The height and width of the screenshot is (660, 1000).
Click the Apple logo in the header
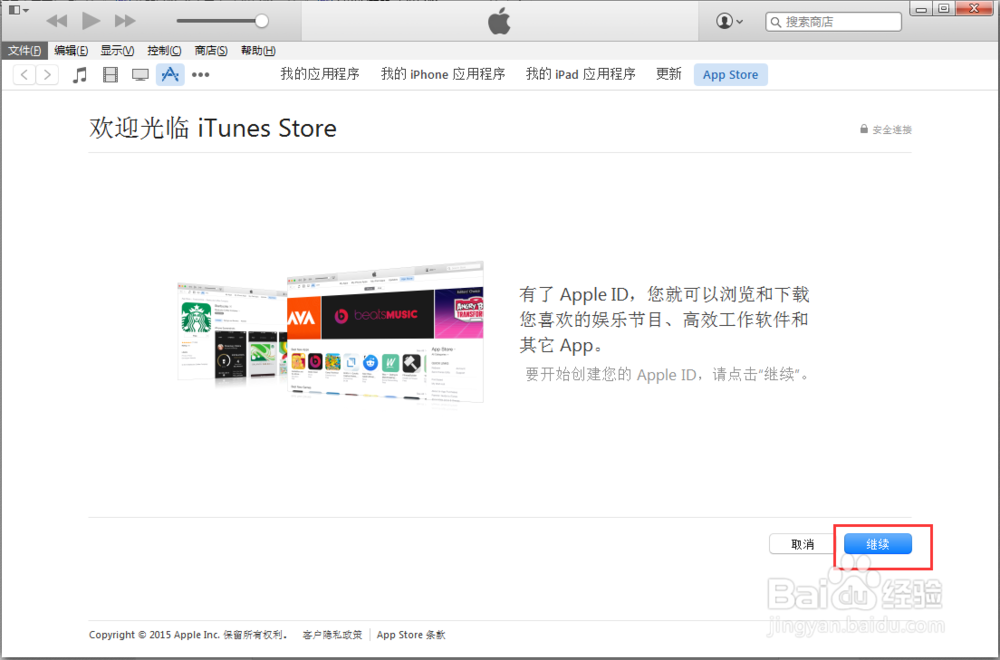click(x=499, y=21)
